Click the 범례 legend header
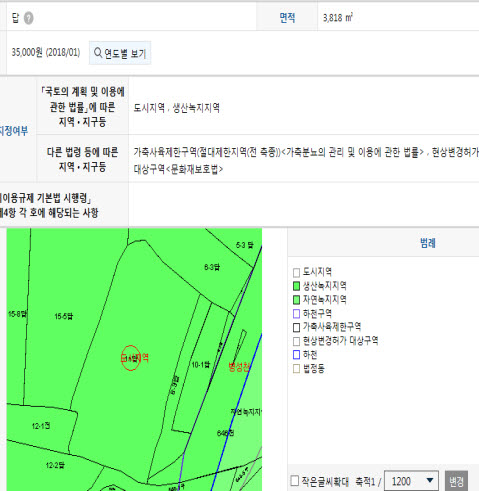Image resolution: width=479 pixels, height=491 pixels. click(x=428, y=243)
